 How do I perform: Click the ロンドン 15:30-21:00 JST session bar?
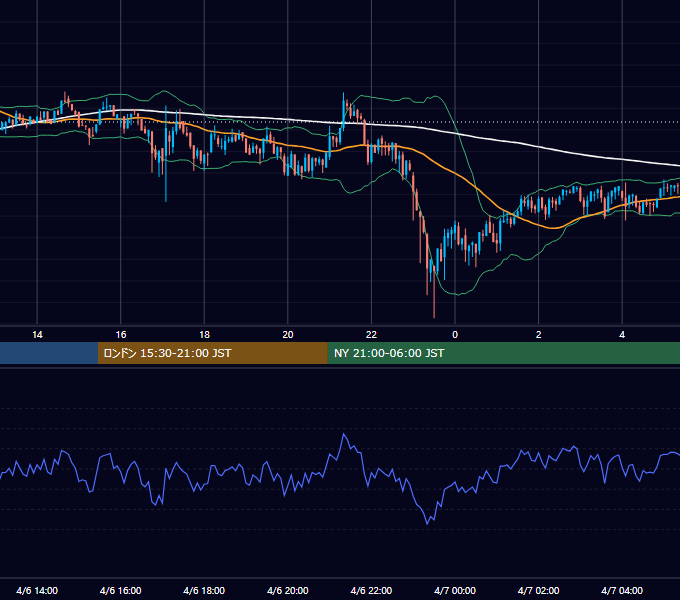click(212, 353)
